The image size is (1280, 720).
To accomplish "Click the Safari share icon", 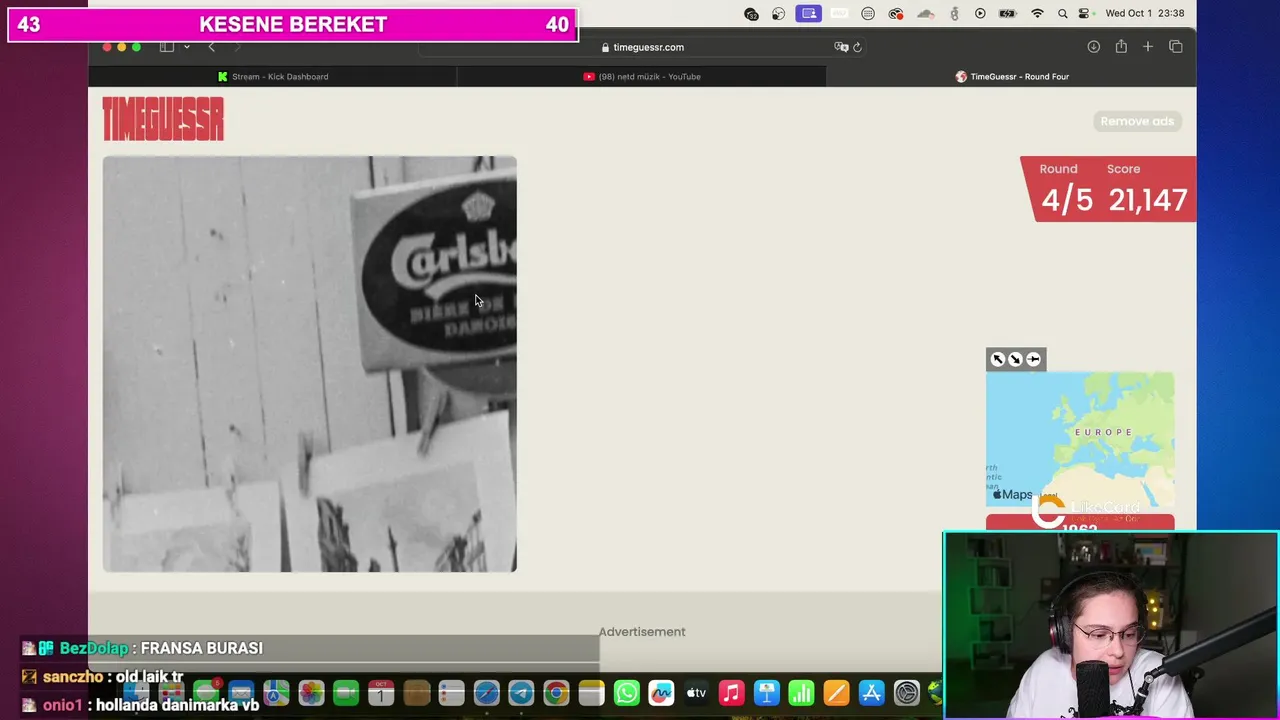I will [x=1121, y=47].
